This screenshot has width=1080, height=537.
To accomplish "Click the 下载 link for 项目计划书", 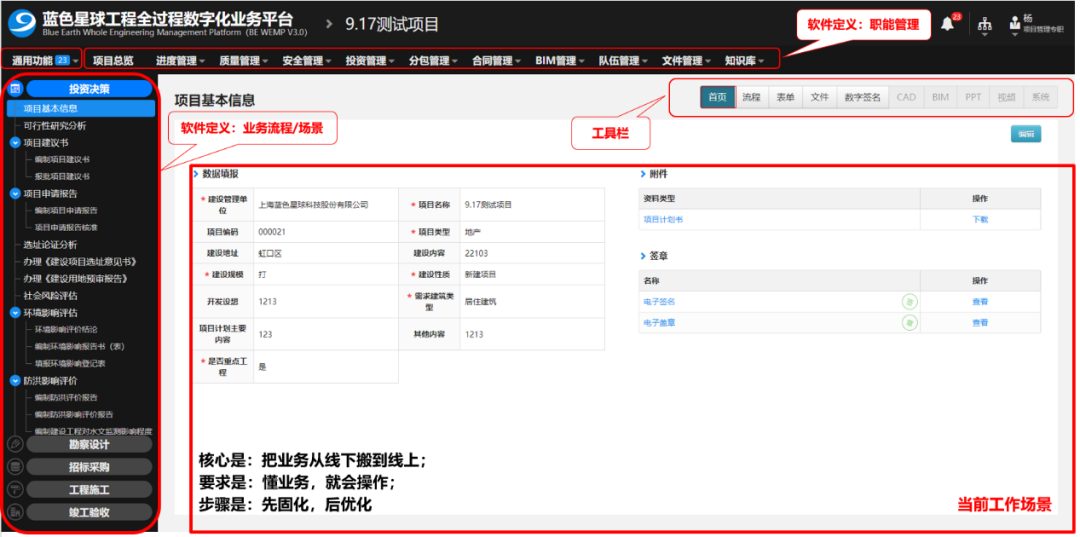I will (979, 219).
